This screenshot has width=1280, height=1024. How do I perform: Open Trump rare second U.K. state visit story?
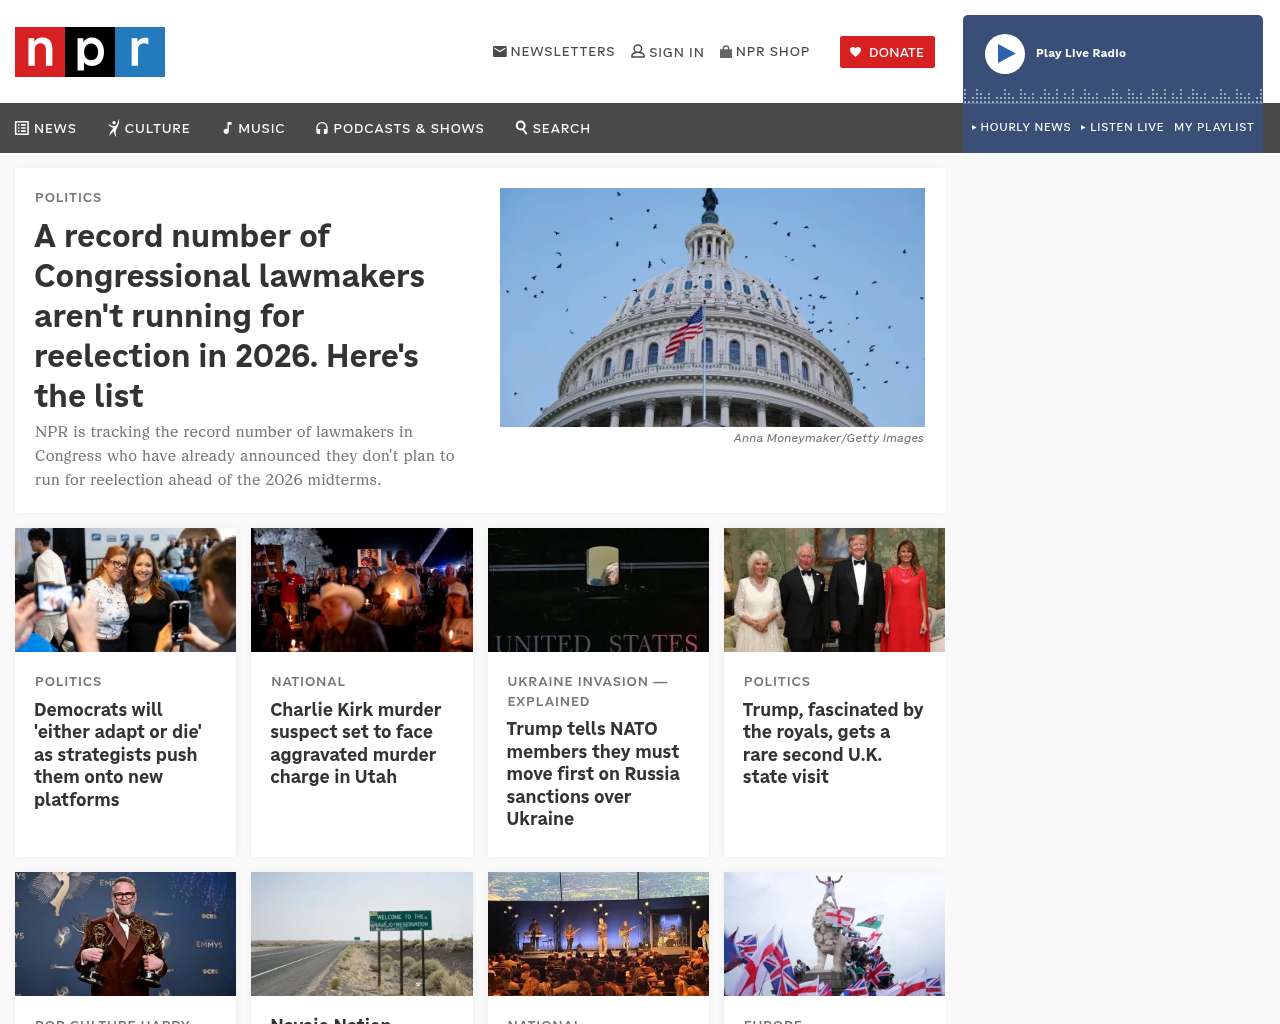click(x=833, y=743)
